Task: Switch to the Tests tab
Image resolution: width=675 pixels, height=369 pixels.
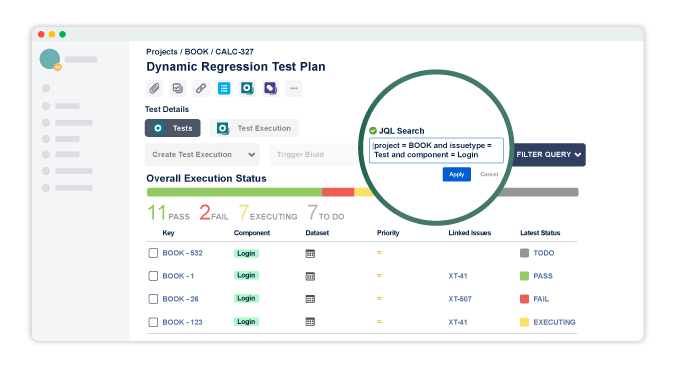Action: click(x=173, y=128)
